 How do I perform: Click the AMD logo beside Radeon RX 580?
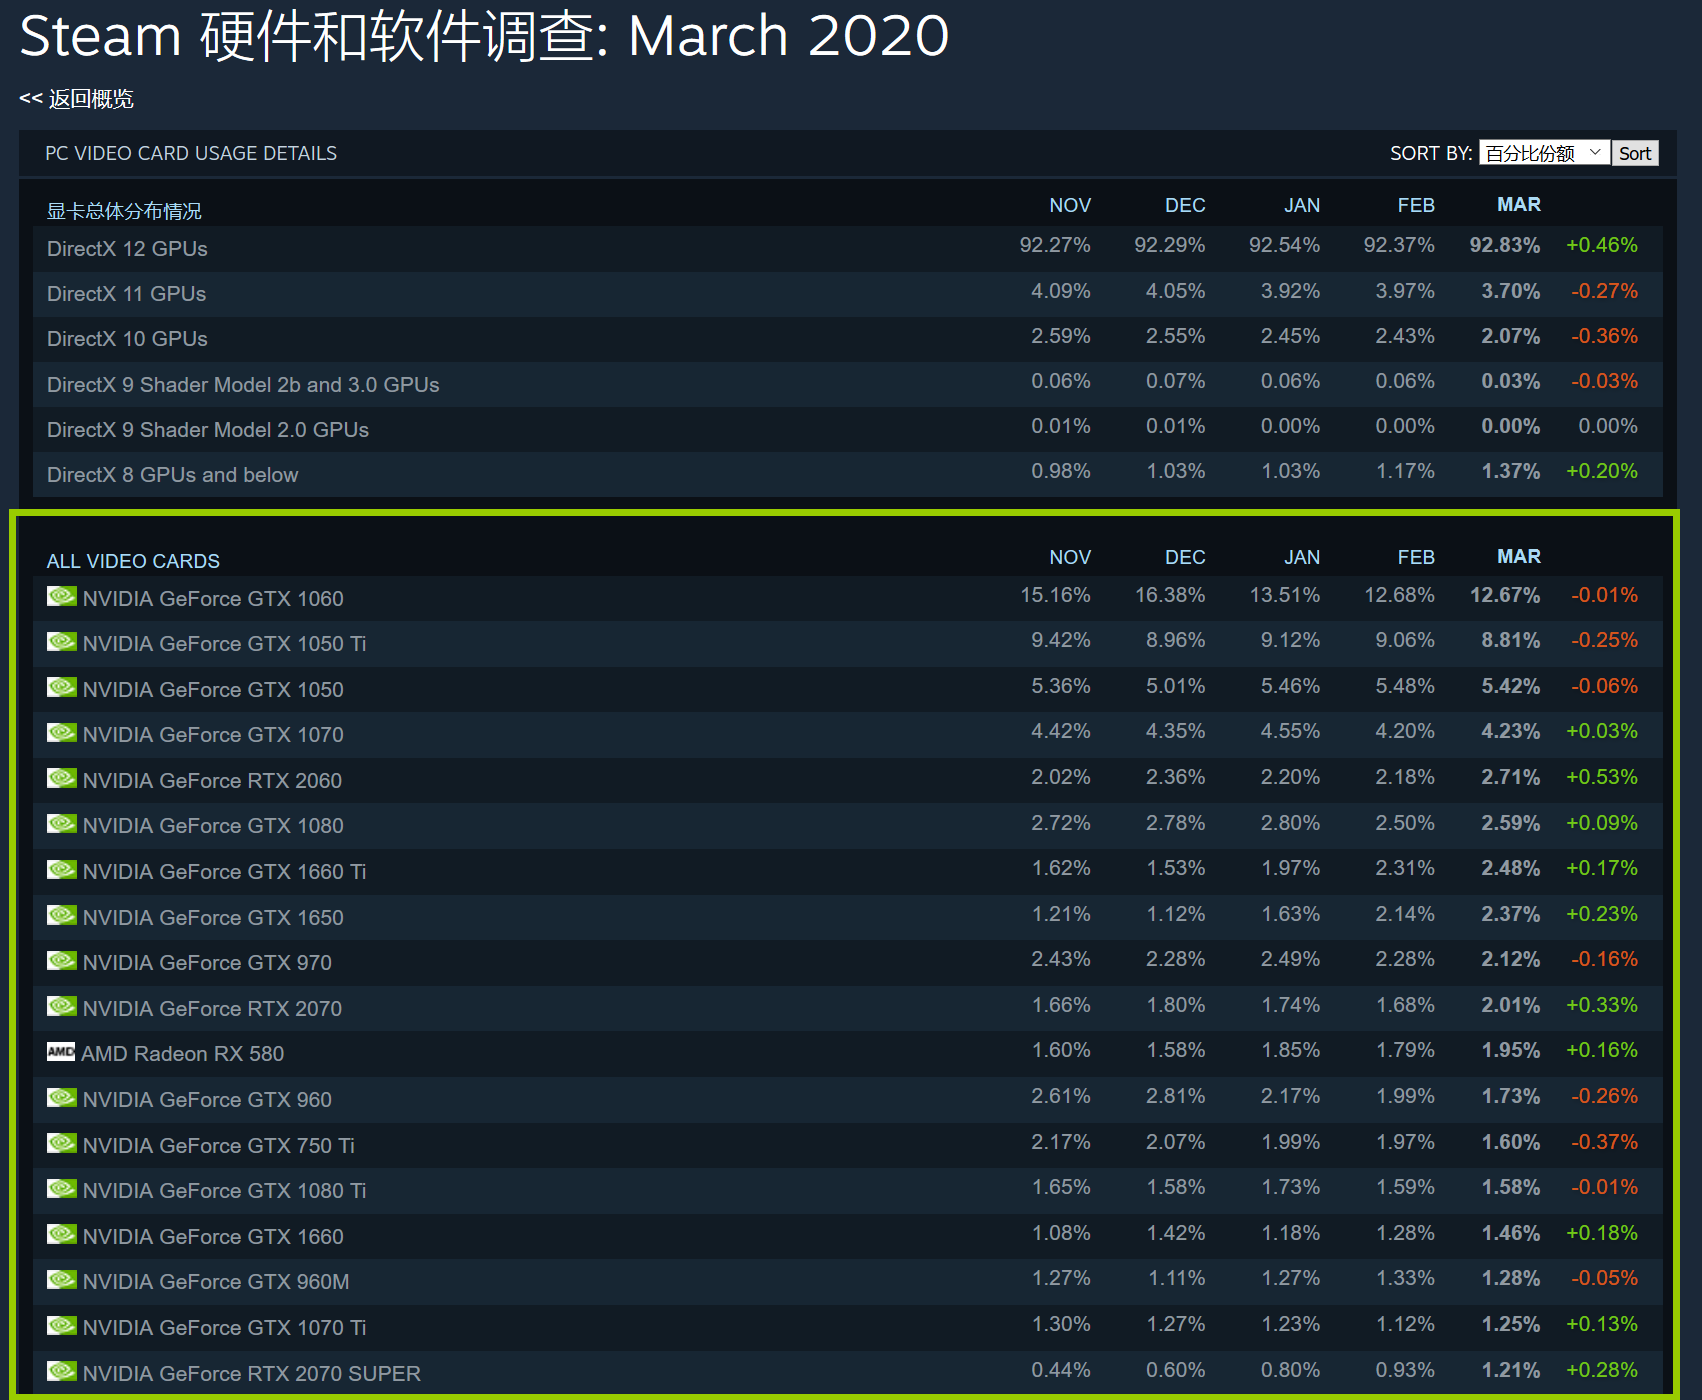pos(61,1052)
